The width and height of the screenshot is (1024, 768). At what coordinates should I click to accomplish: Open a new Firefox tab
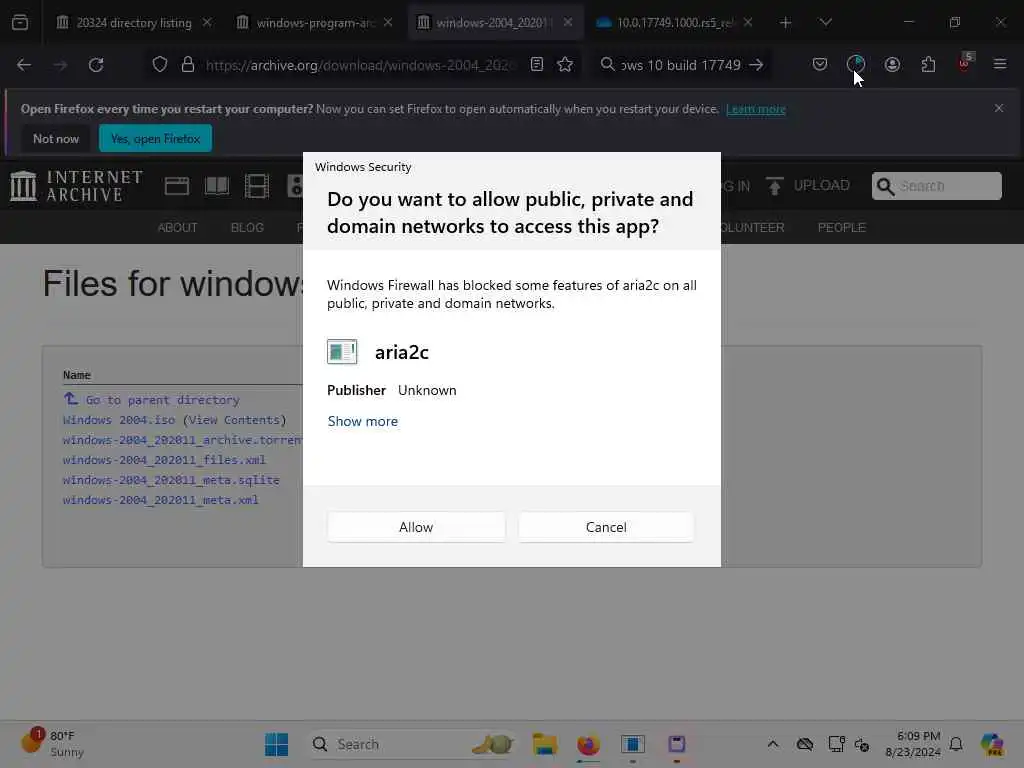tap(786, 23)
